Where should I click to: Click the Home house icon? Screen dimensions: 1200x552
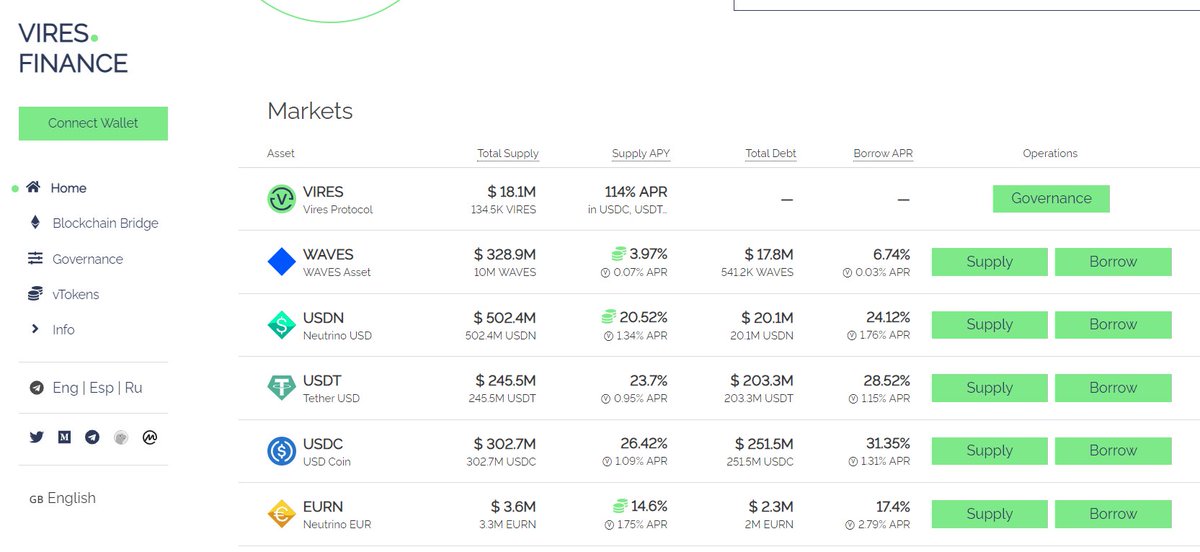point(34,187)
